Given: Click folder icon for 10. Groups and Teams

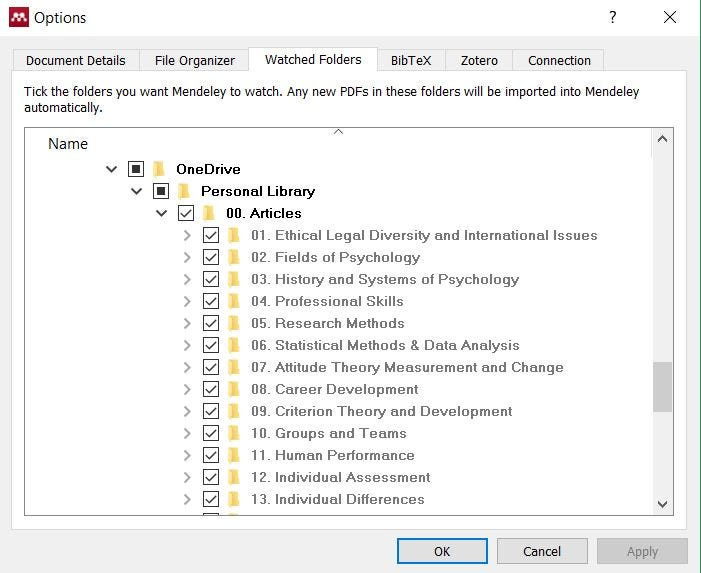Looking at the screenshot, I should (234, 433).
